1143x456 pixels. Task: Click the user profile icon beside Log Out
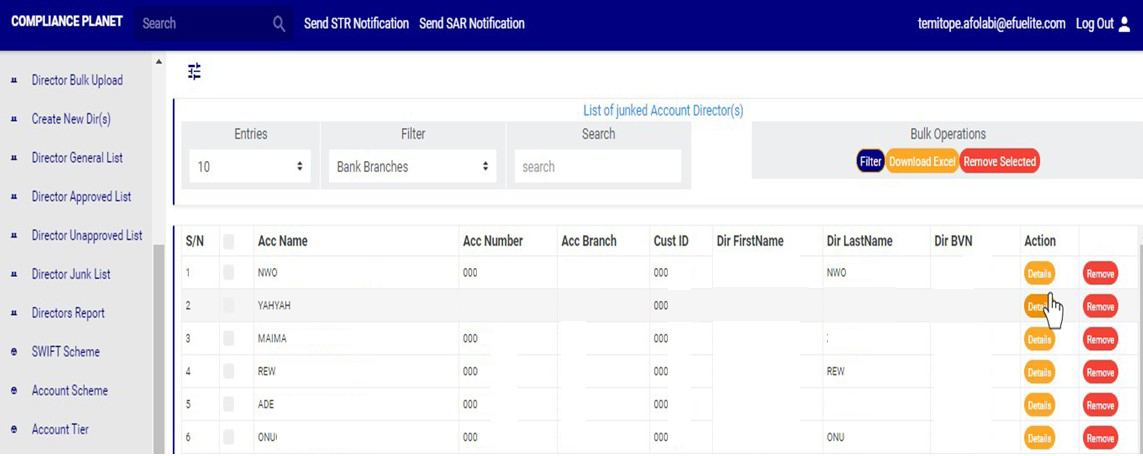(1125, 24)
